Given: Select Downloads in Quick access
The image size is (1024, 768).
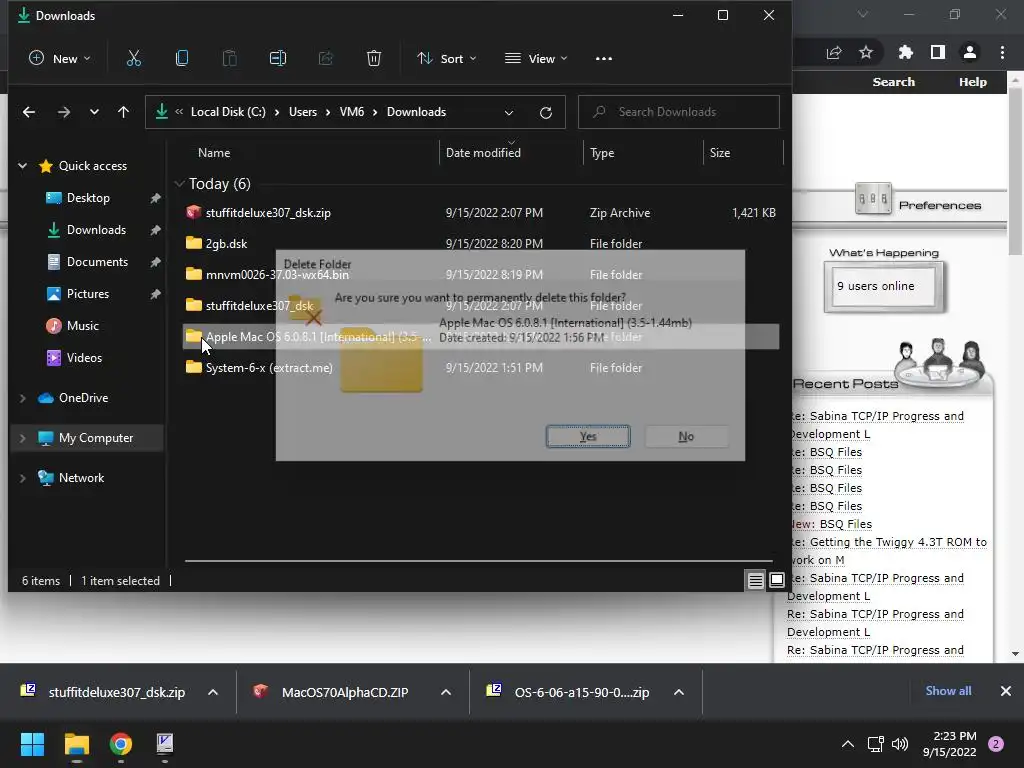Looking at the screenshot, I should pos(96,230).
